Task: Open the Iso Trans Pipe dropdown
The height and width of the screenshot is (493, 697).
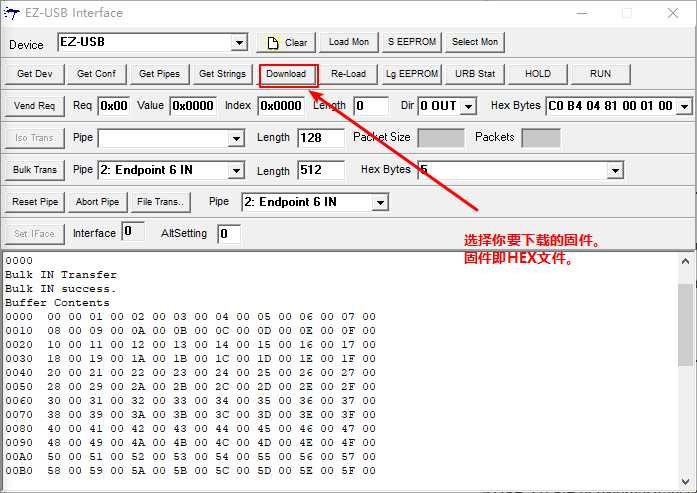Action: [236, 138]
